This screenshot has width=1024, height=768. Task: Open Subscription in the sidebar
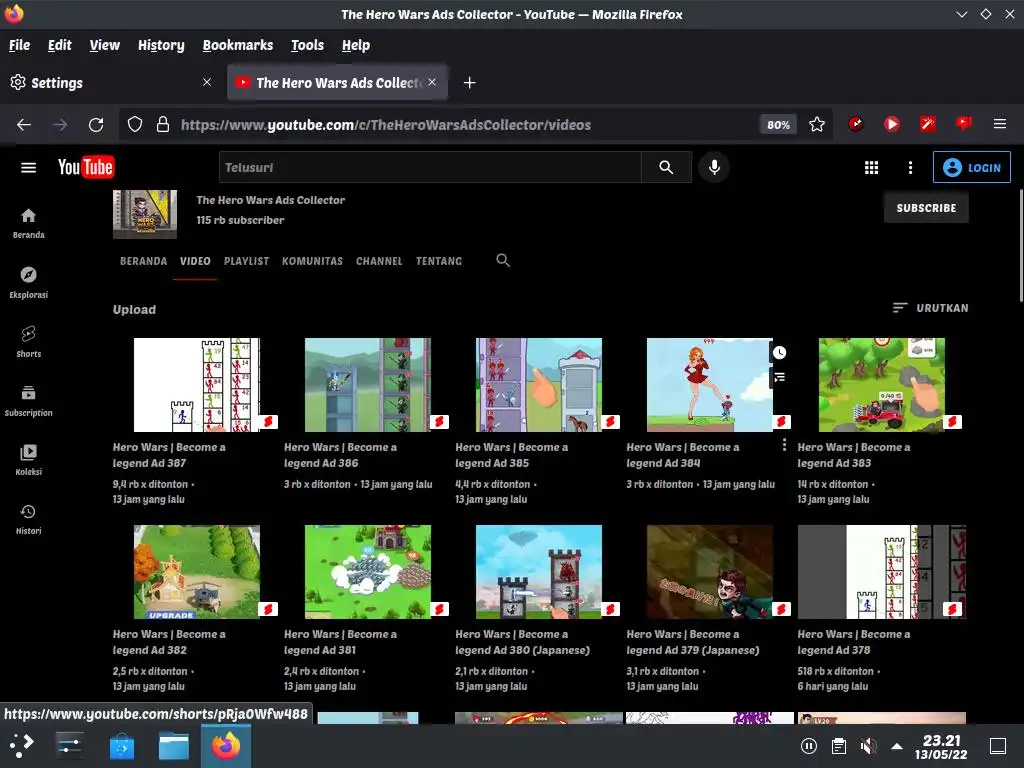pyautogui.click(x=29, y=401)
